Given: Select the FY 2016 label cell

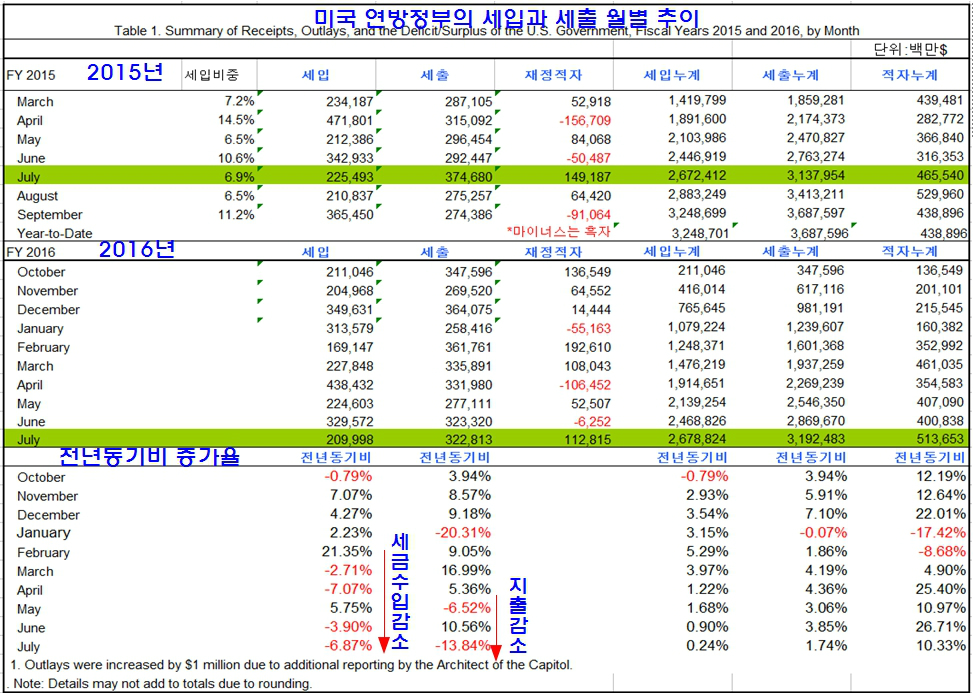Looking at the screenshot, I should pyautogui.click(x=31, y=252).
